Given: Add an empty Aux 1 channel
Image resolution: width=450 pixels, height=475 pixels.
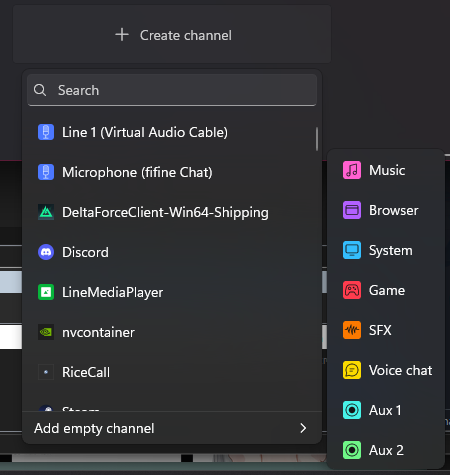Looking at the screenshot, I should click(x=386, y=410).
